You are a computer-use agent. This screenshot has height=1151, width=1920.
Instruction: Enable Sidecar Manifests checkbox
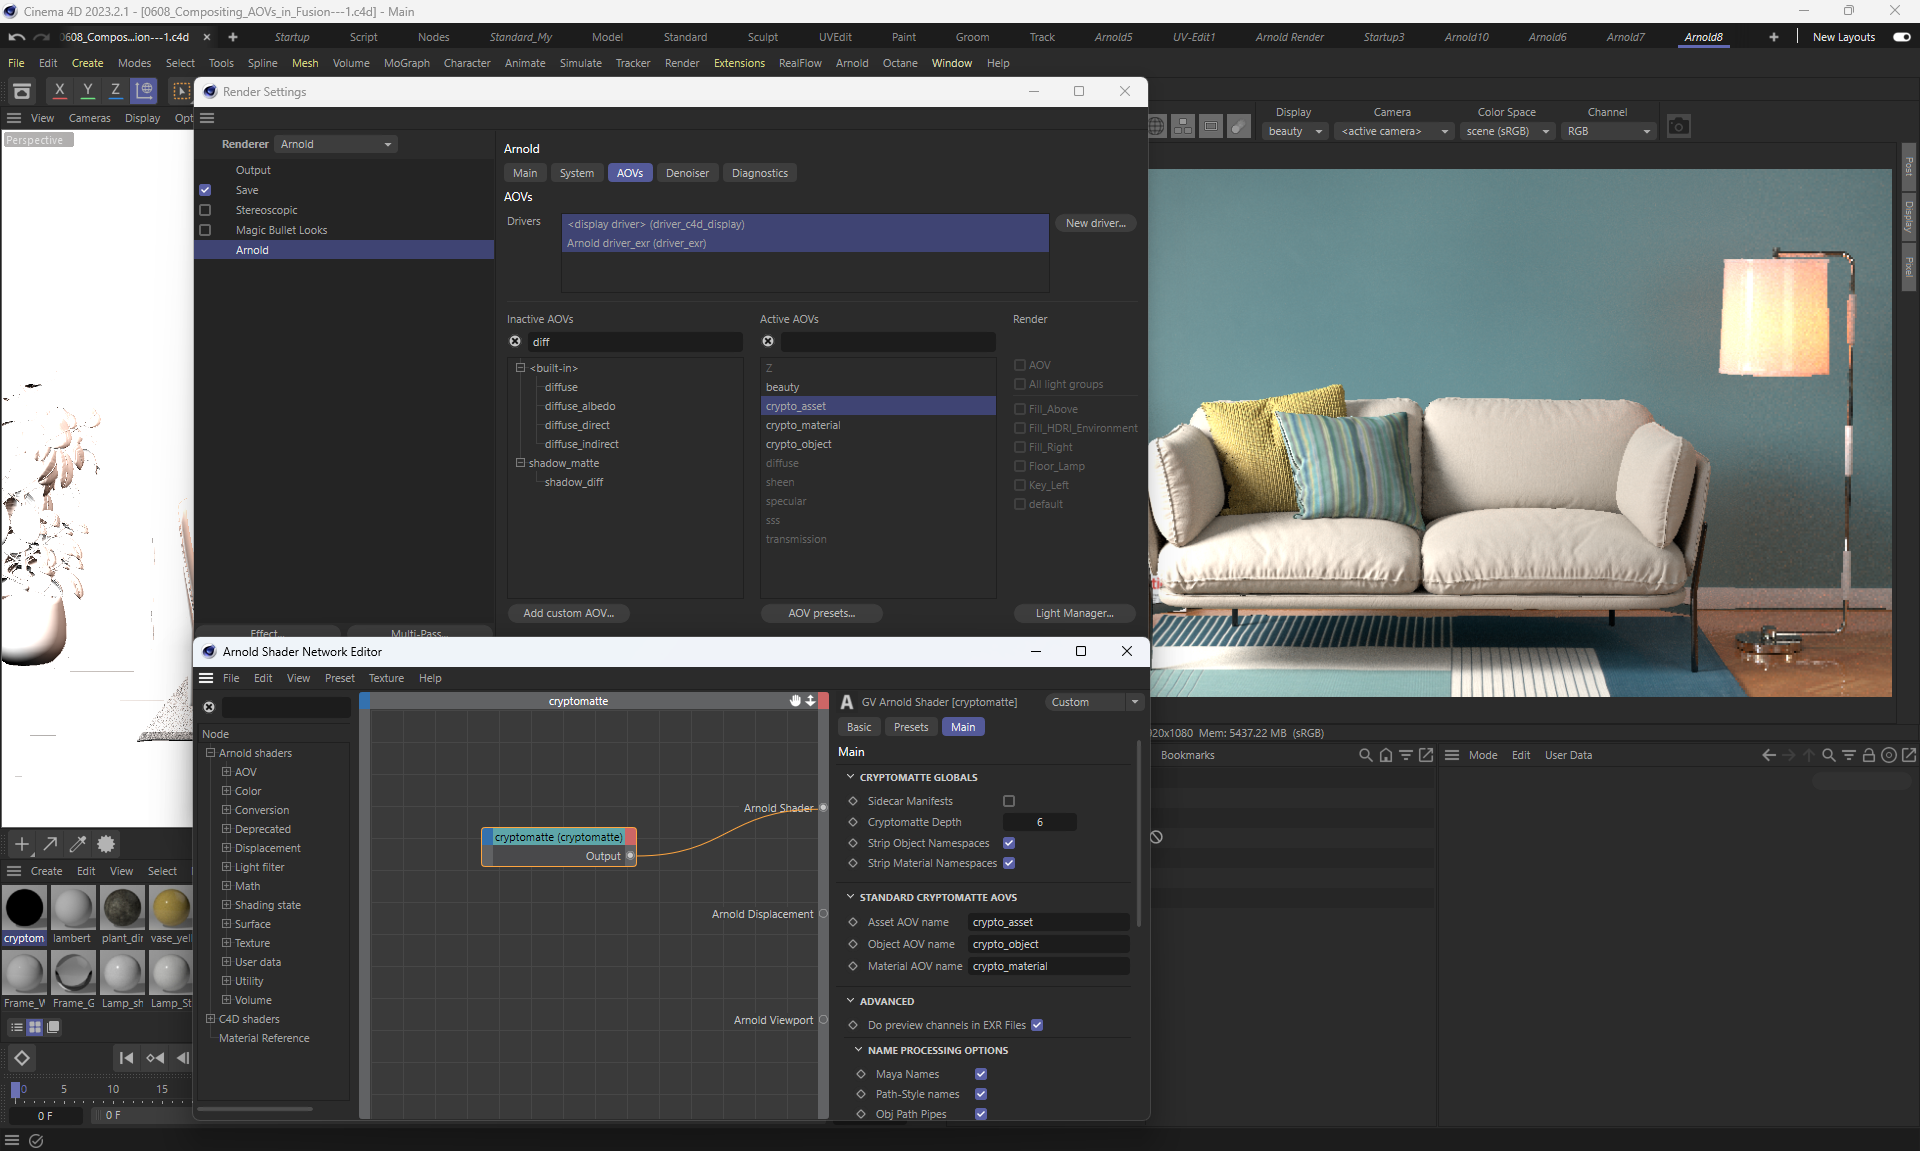point(1009,801)
